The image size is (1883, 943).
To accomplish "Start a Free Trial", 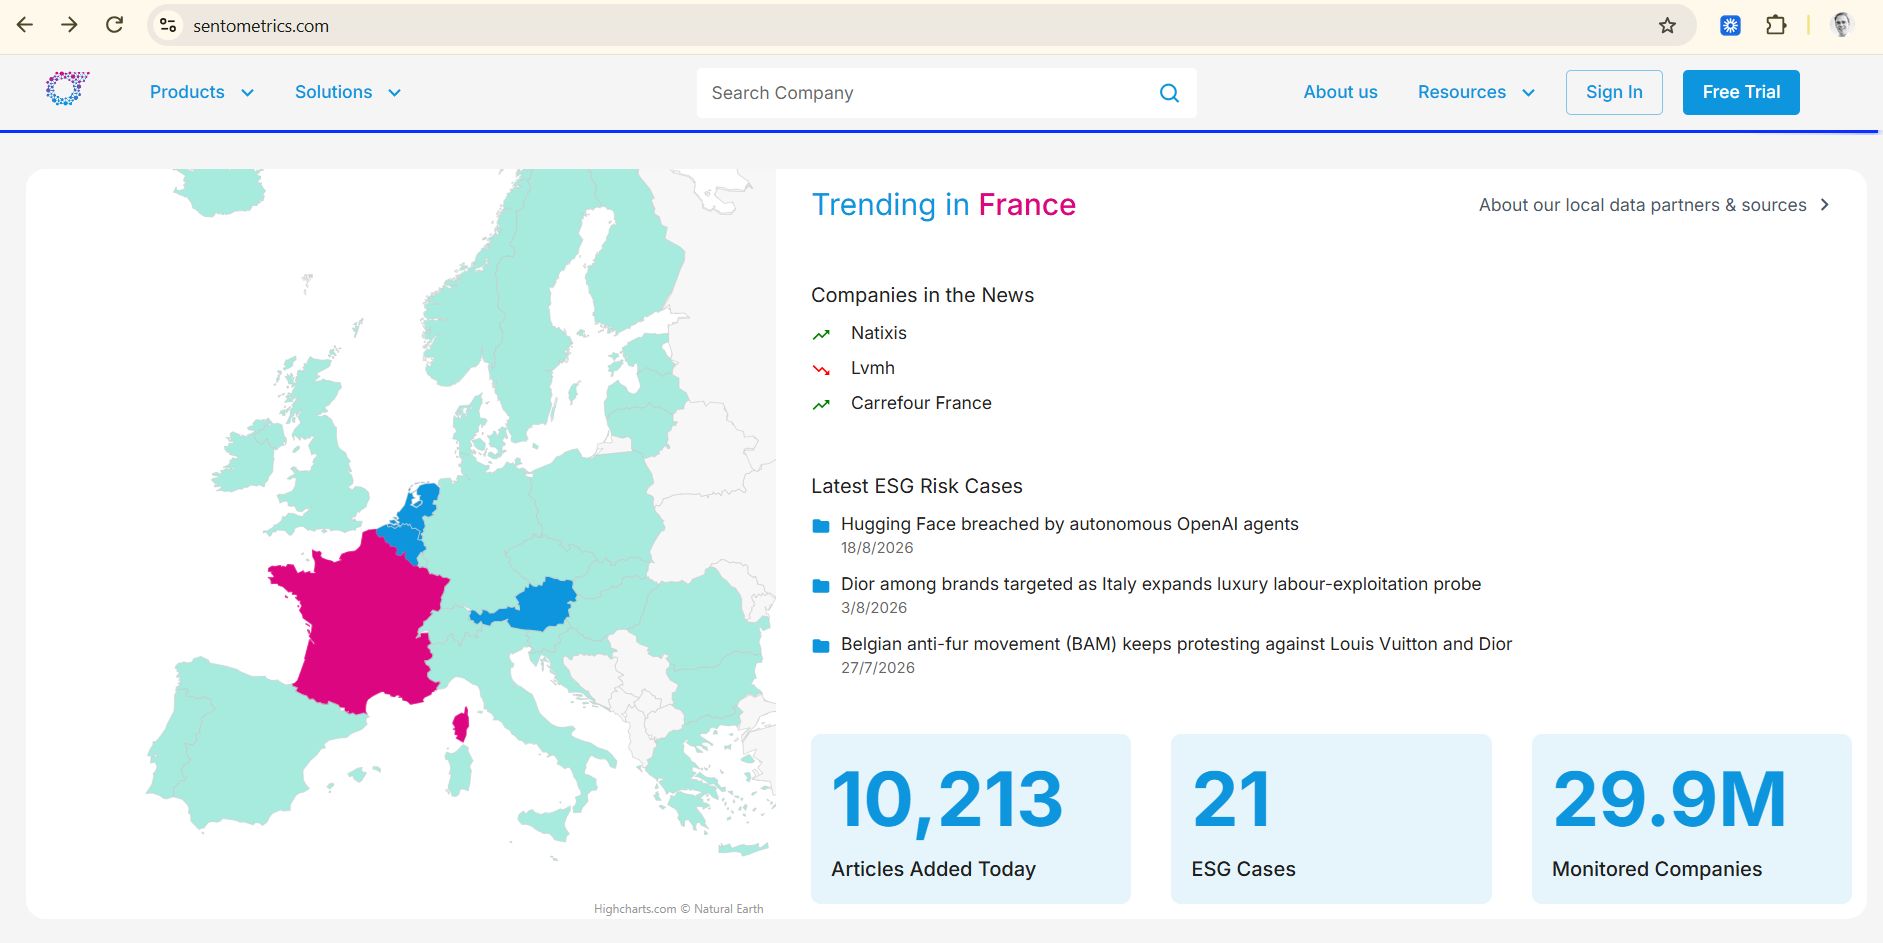I will pyautogui.click(x=1741, y=92).
